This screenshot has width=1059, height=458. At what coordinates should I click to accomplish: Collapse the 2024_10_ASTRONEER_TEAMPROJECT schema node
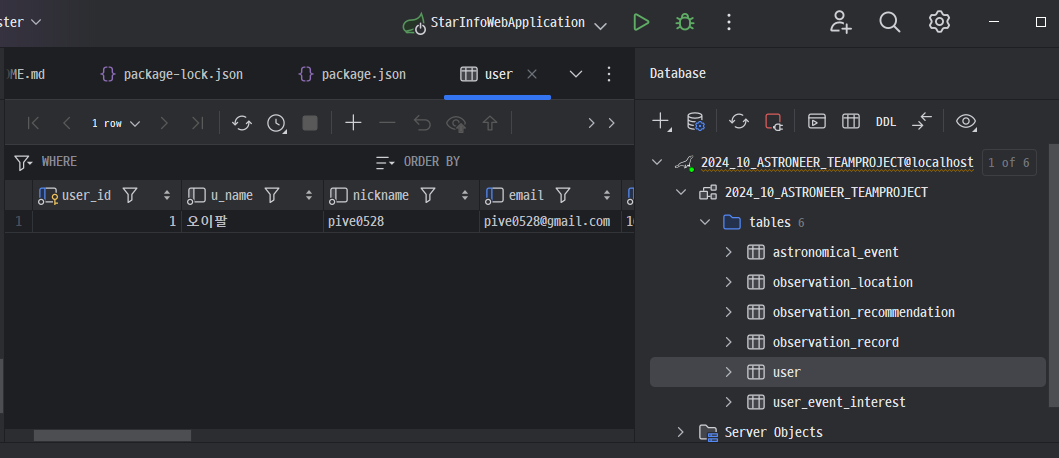(x=681, y=193)
